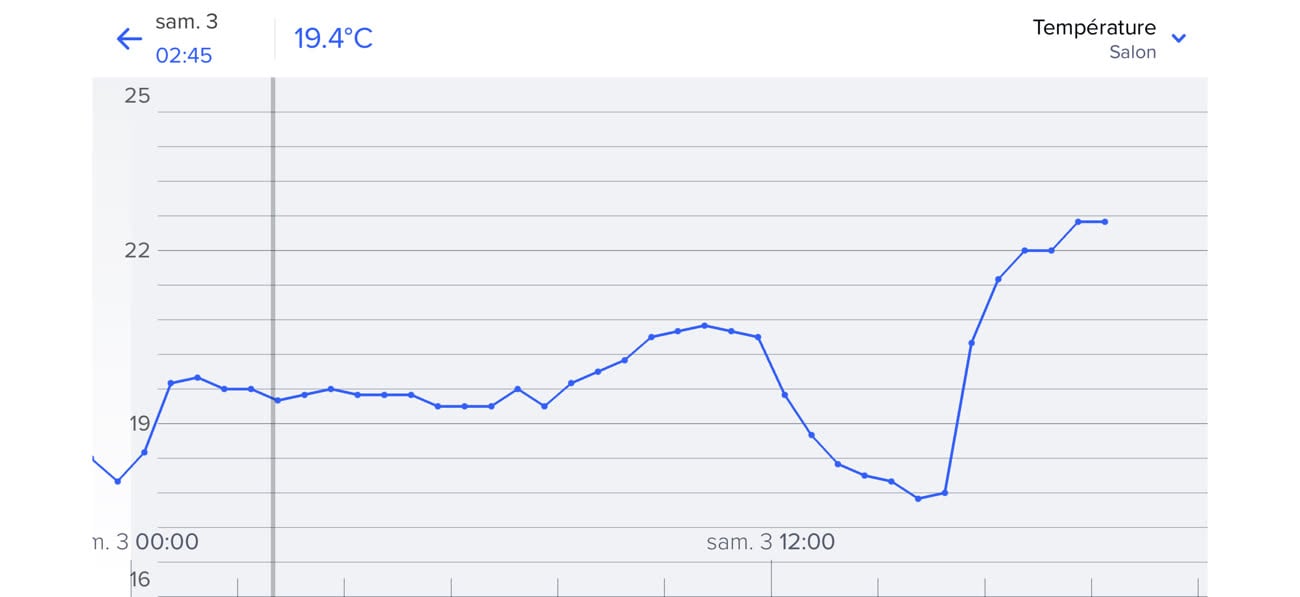Select the lowest point of the afternoon dip
The height and width of the screenshot is (597, 1300).
(918, 498)
